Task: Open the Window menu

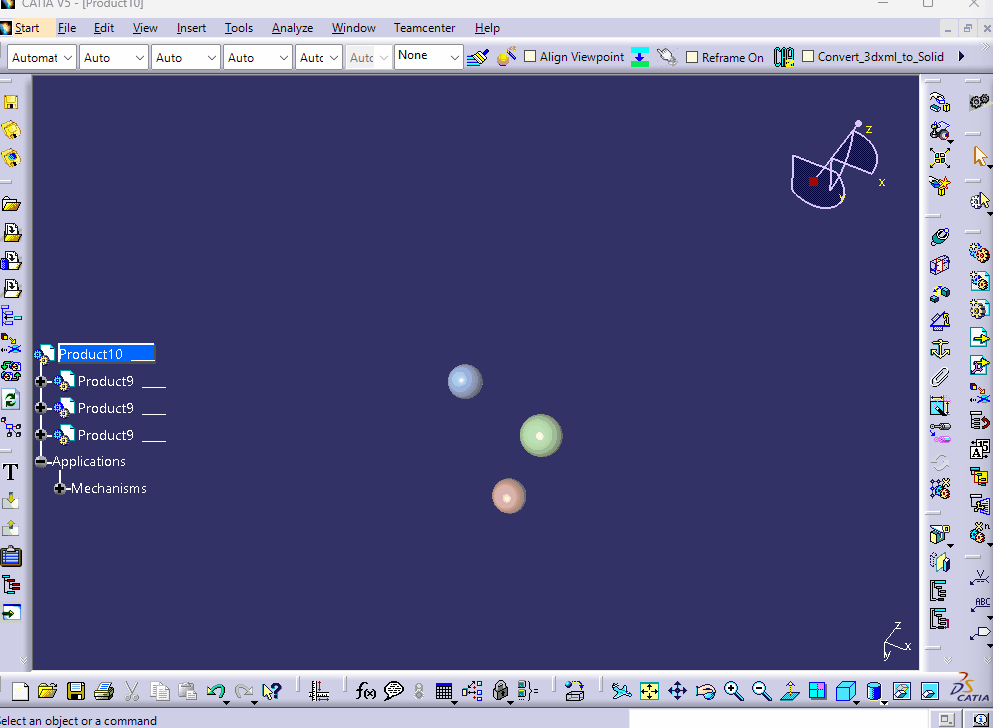Action: 353,28
